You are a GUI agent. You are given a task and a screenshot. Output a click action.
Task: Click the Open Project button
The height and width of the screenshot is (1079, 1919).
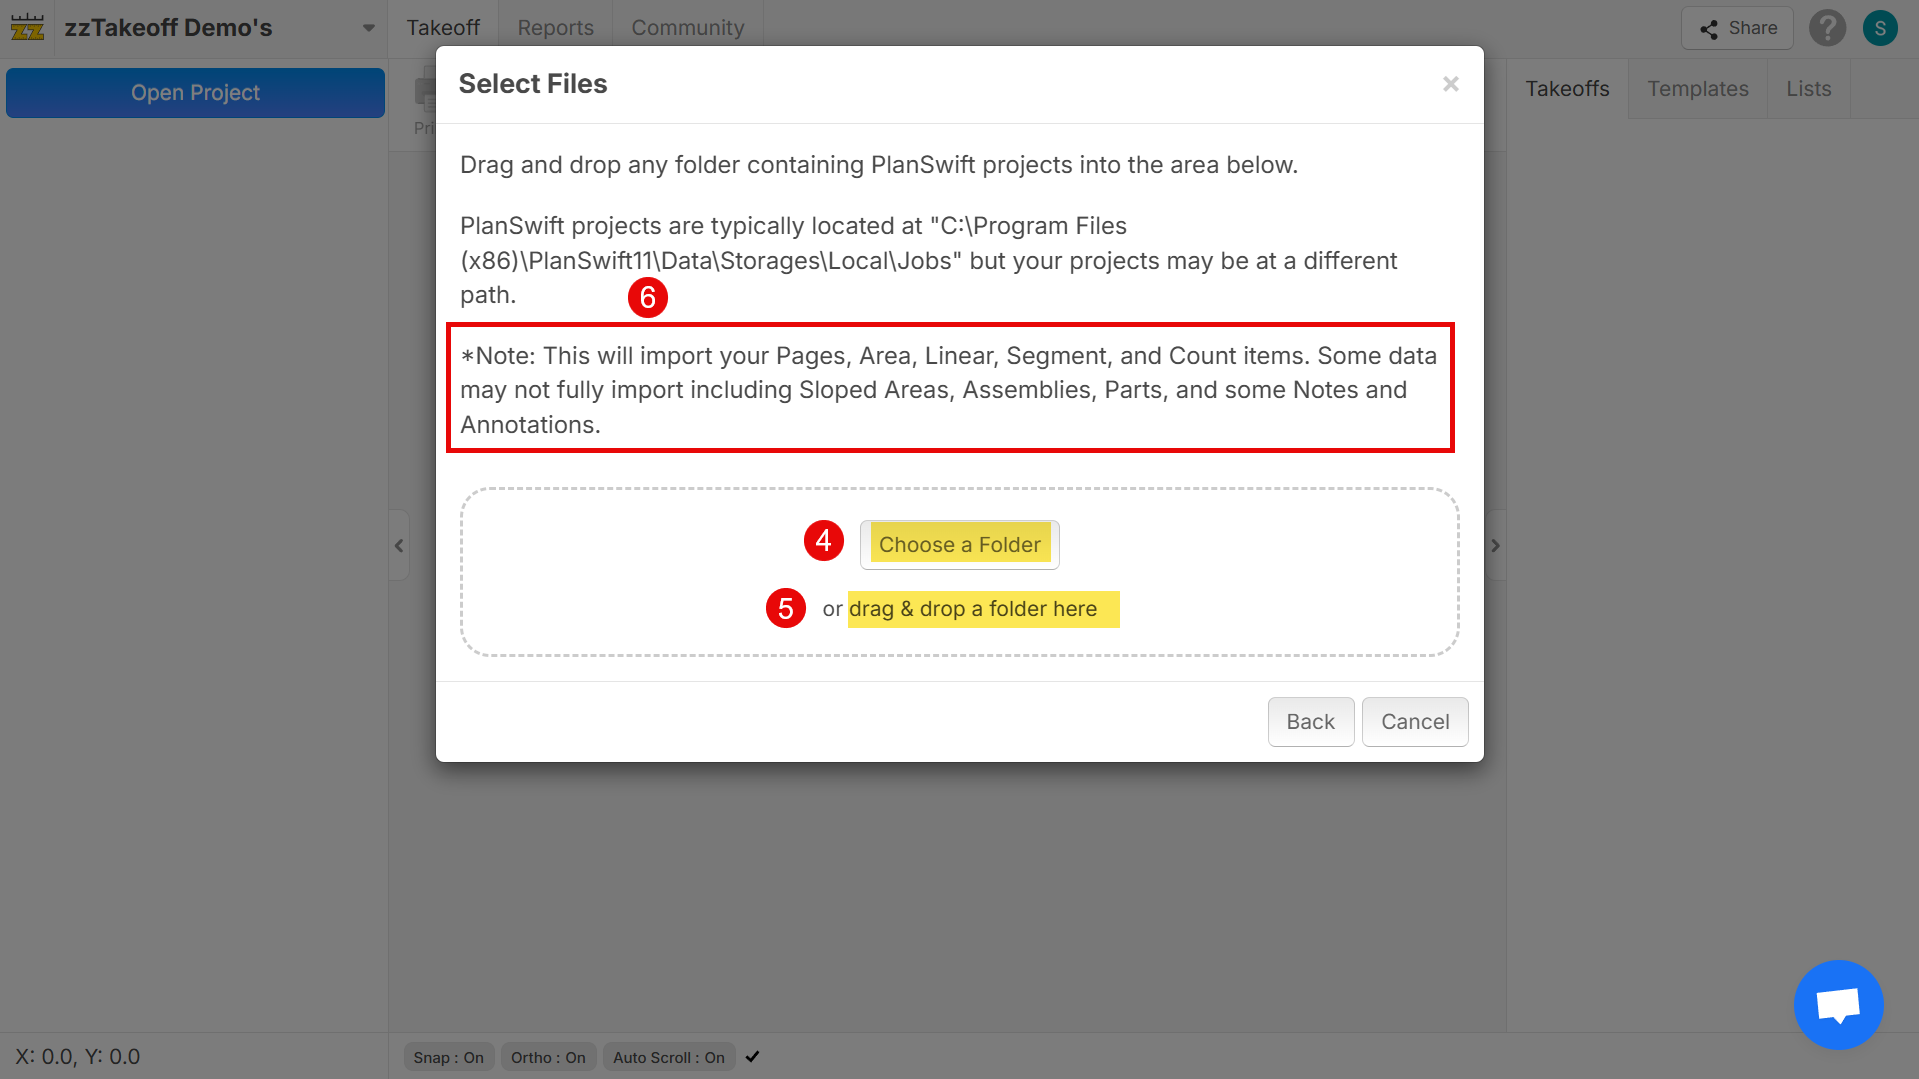(195, 93)
